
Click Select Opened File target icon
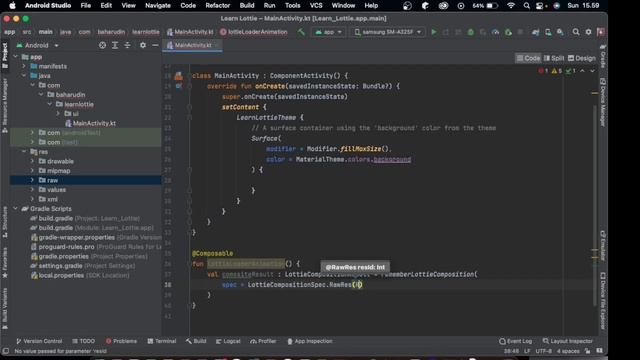[102, 45]
